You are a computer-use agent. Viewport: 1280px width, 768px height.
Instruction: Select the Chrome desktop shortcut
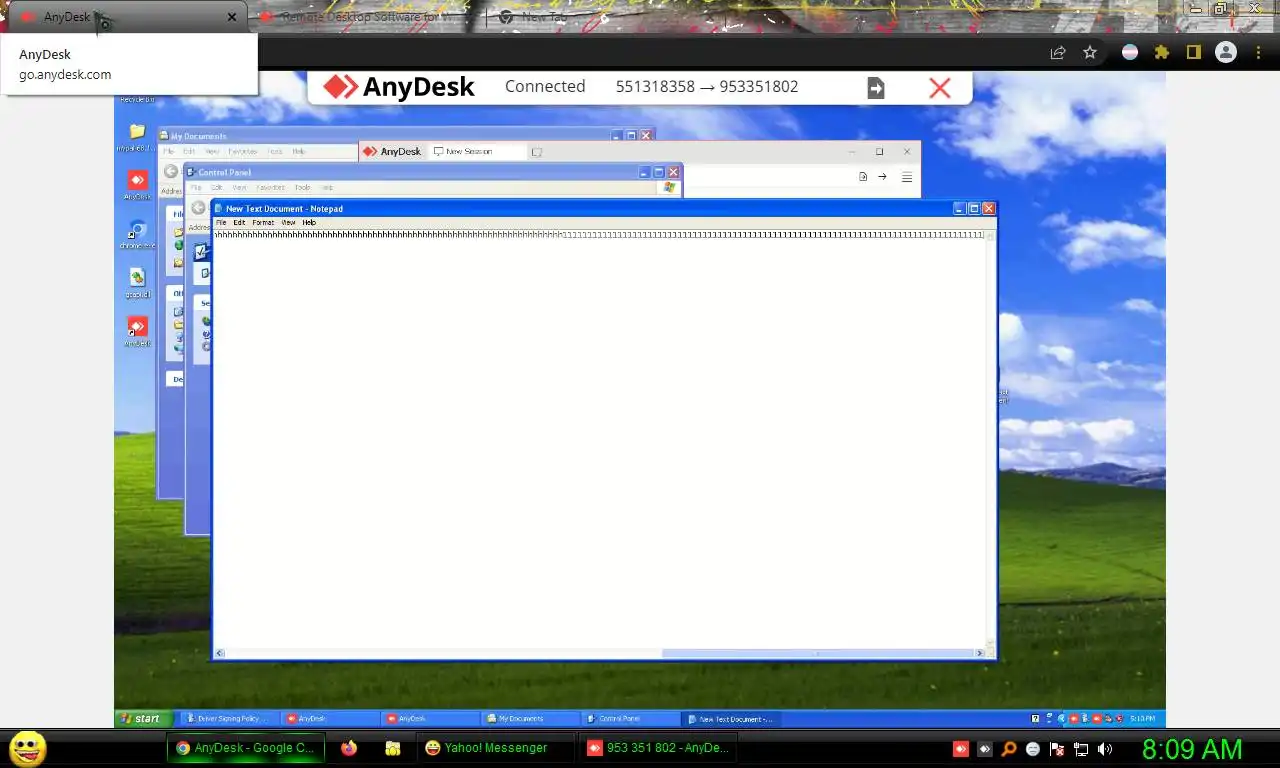[x=137, y=233]
